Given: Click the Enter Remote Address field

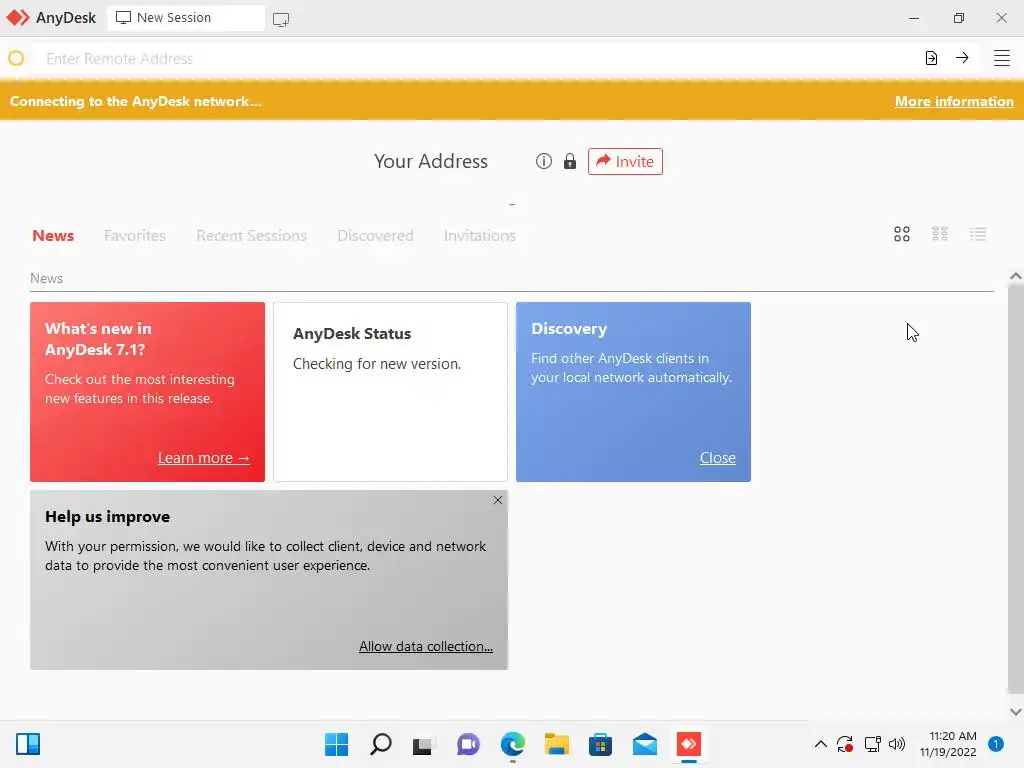Looking at the screenshot, I should [x=477, y=59].
